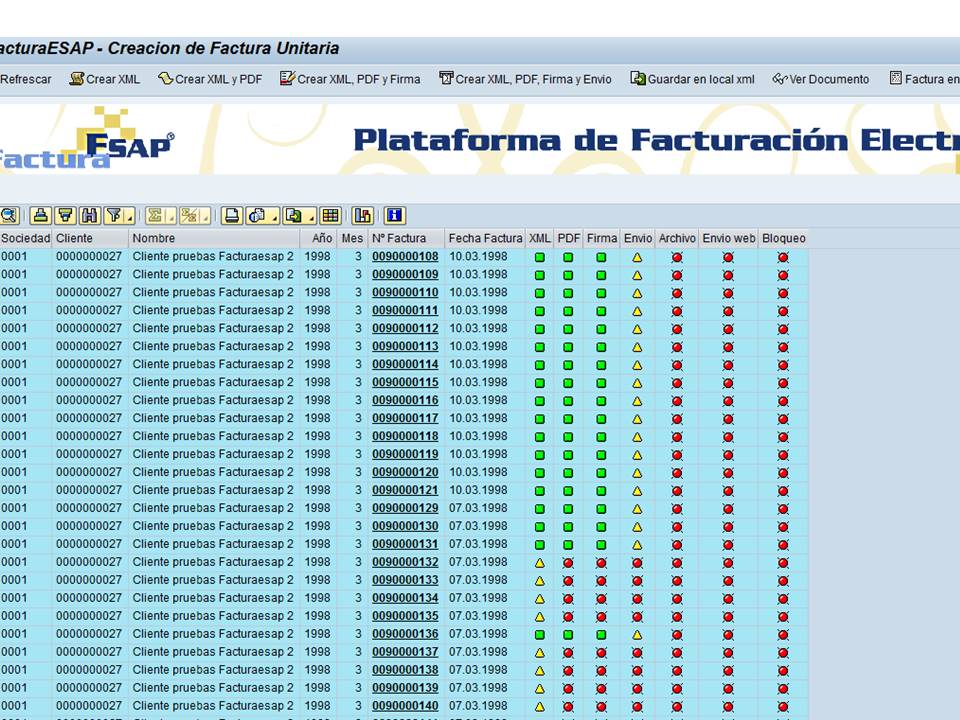Viewport: 960px width, 720px height.
Task: Open invoice link 0090000131
Action: click(405, 544)
